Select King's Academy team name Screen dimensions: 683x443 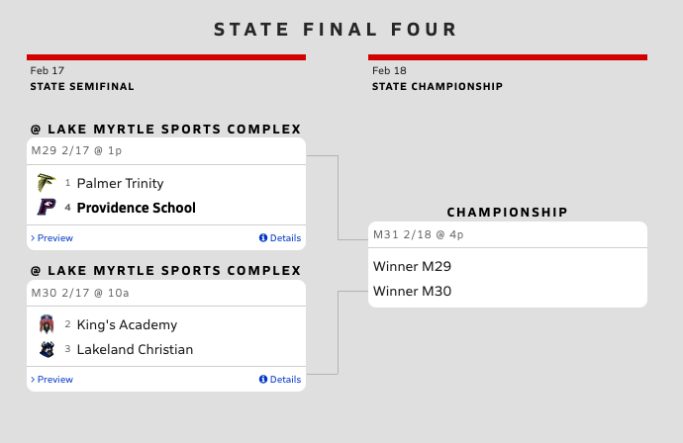127,324
